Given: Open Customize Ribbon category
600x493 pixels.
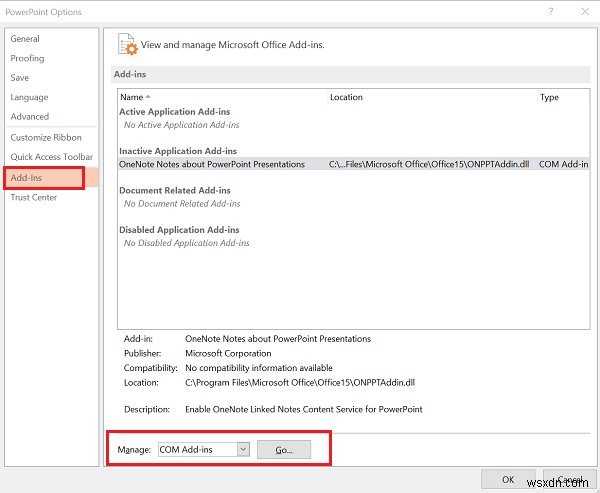Looking at the screenshot, I should coord(46,137).
